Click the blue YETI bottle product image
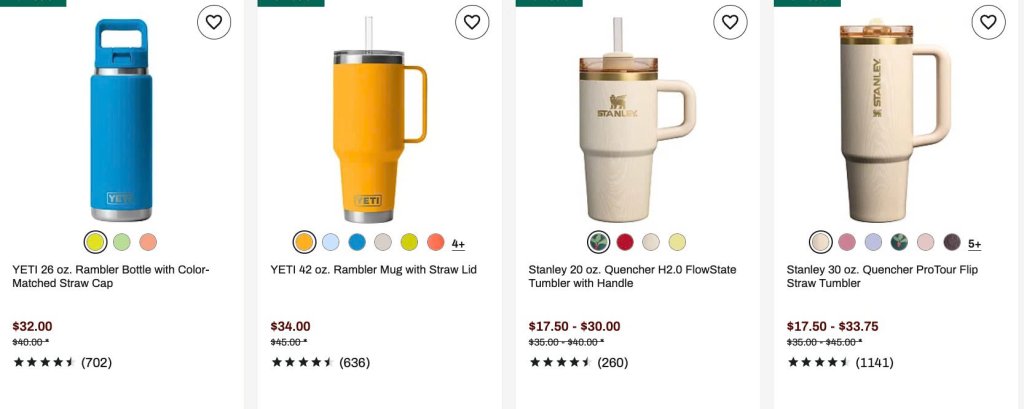 tap(121, 121)
